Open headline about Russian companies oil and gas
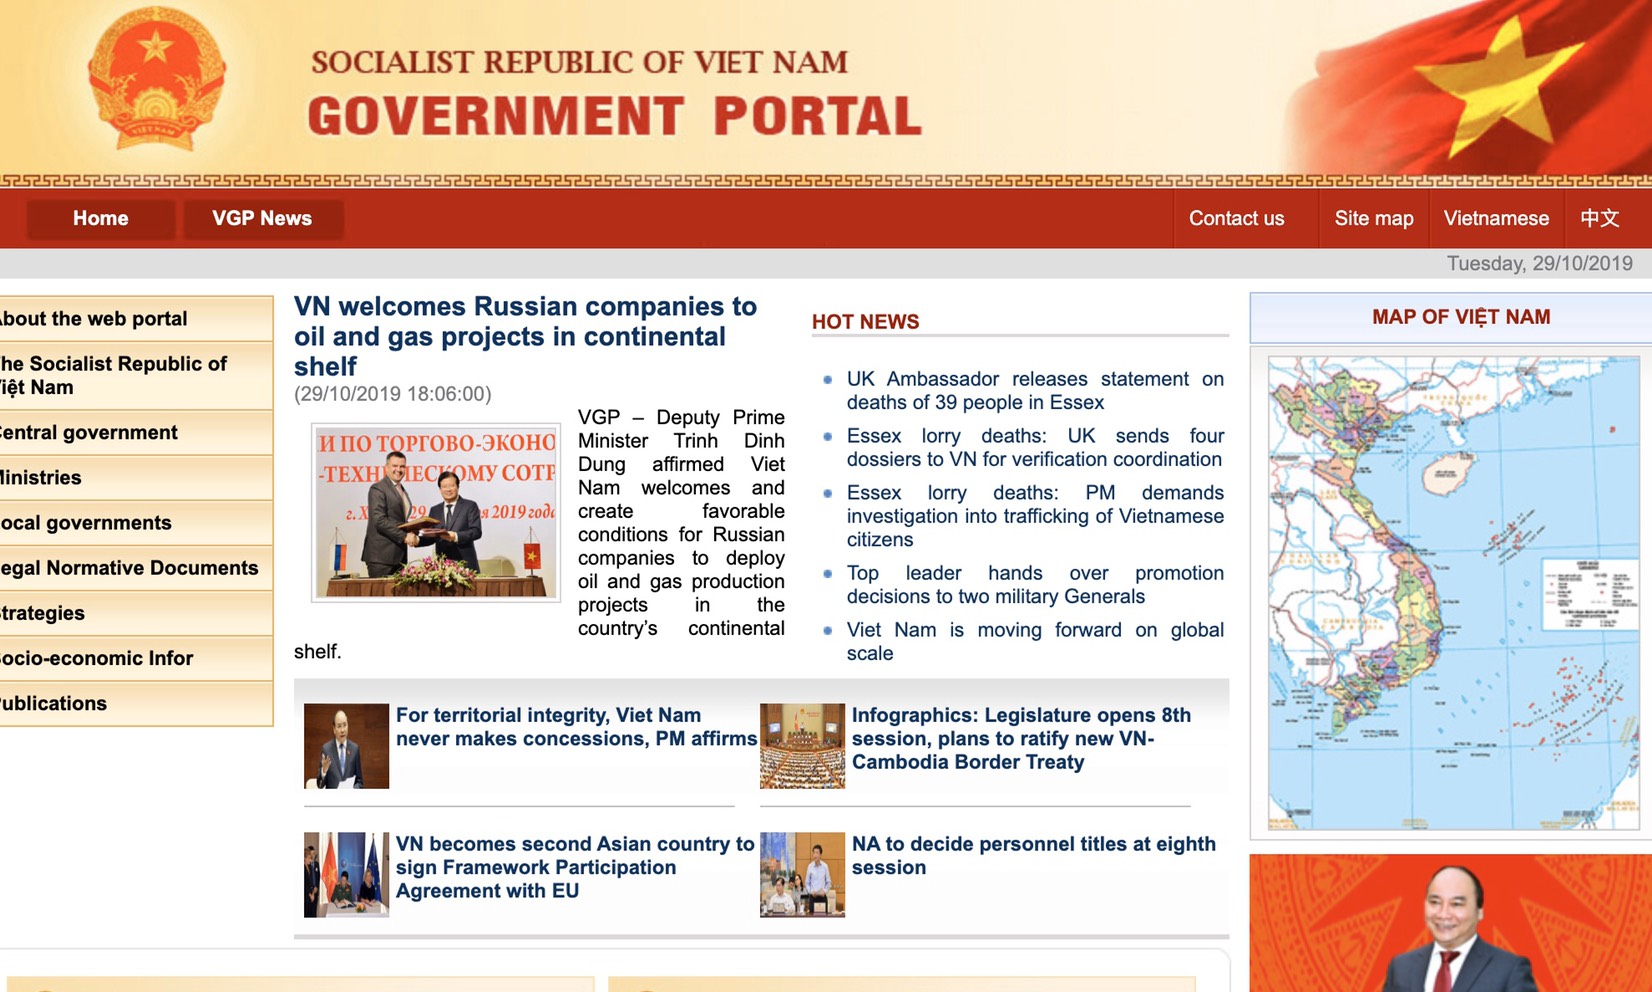This screenshot has width=1652, height=992. 525,336
